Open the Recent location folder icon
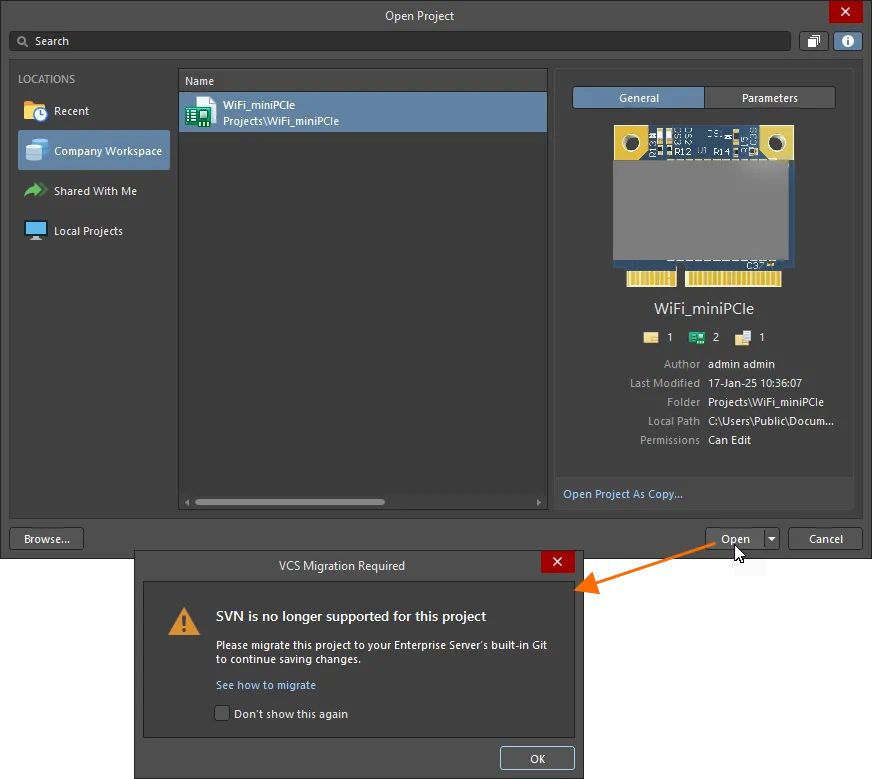The width and height of the screenshot is (872, 779). (x=35, y=111)
